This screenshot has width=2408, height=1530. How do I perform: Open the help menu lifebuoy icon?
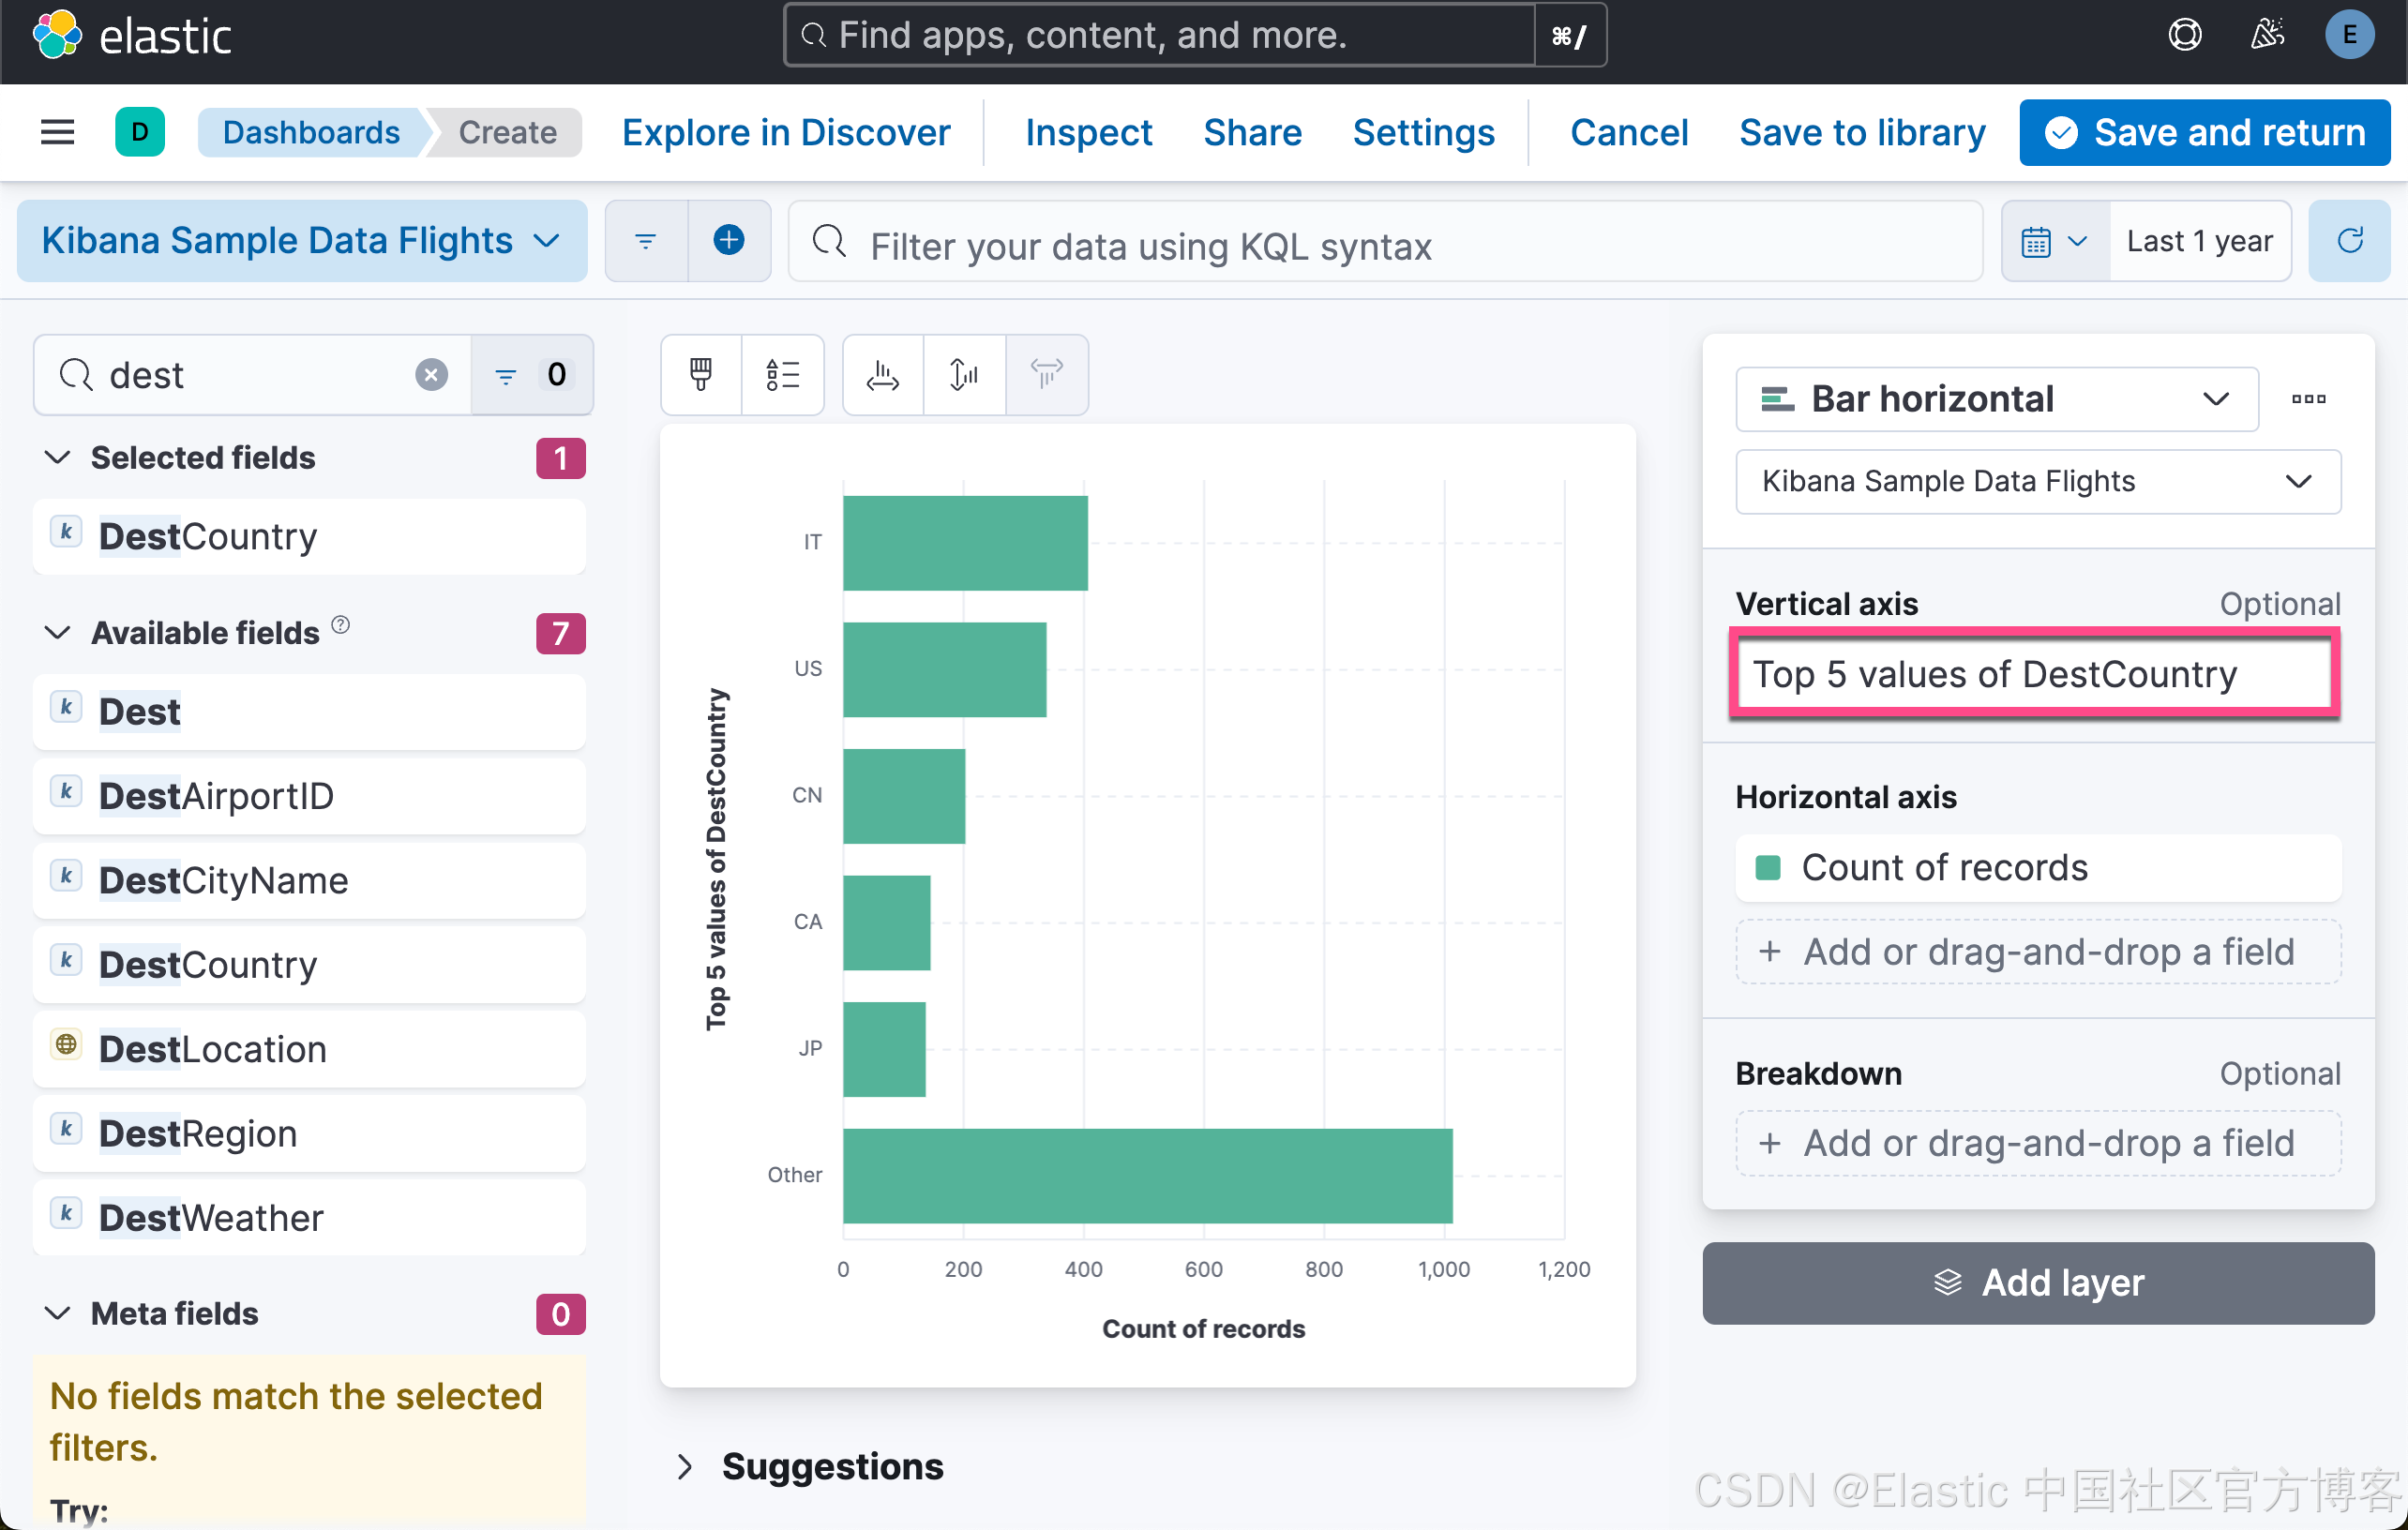click(x=2184, y=35)
